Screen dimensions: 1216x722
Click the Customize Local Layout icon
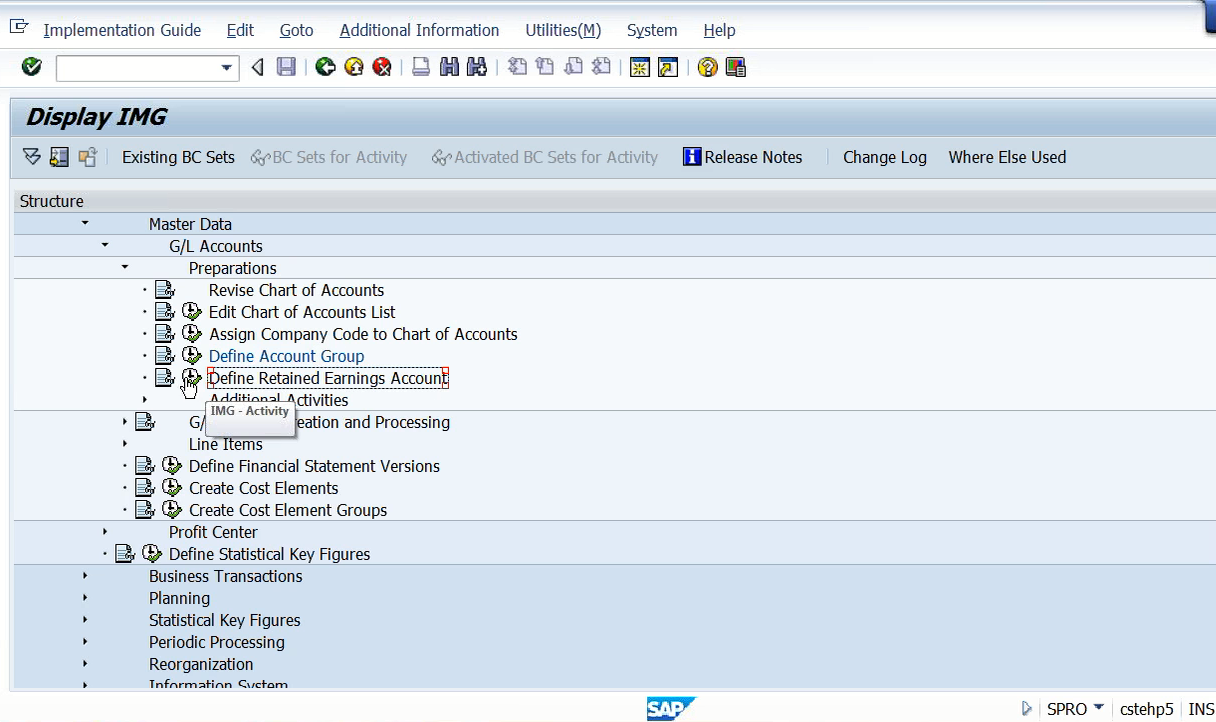[736, 67]
